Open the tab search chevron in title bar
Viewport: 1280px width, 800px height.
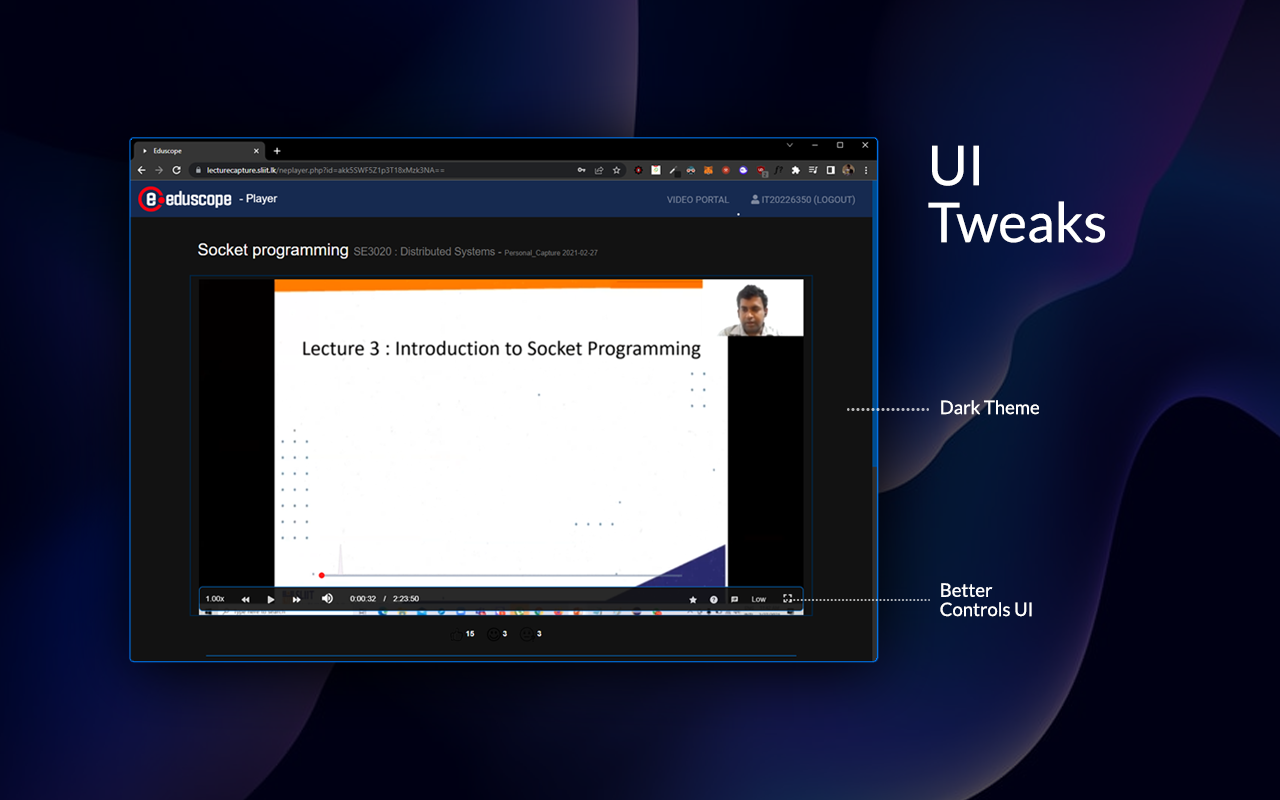pyautogui.click(x=789, y=146)
